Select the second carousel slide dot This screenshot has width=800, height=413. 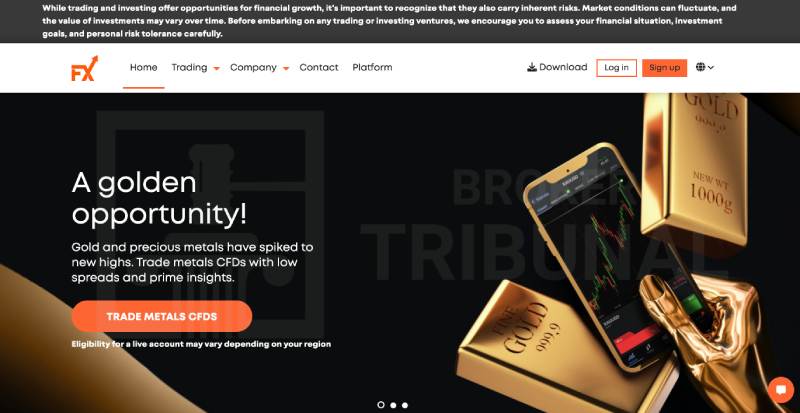pos(393,405)
